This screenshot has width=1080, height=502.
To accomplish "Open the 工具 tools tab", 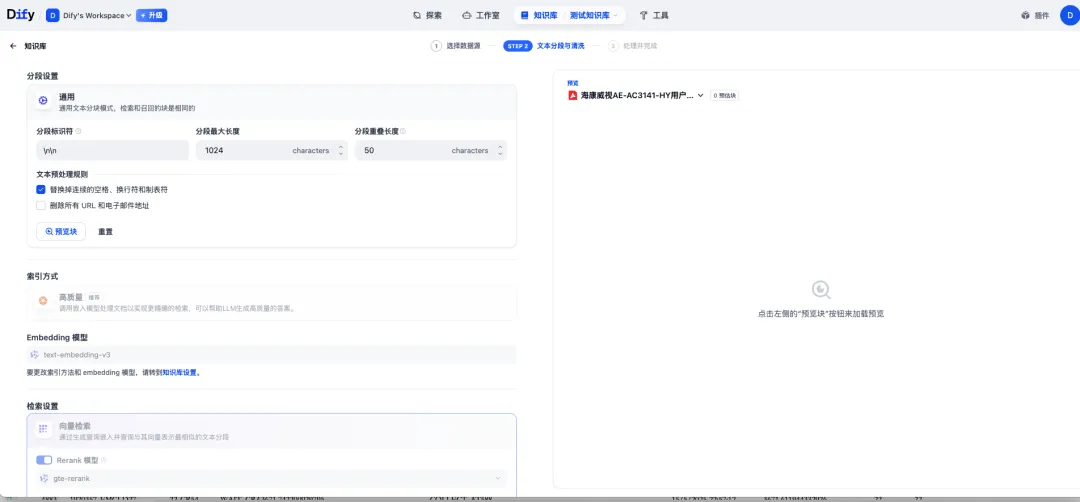I will click(x=654, y=15).
